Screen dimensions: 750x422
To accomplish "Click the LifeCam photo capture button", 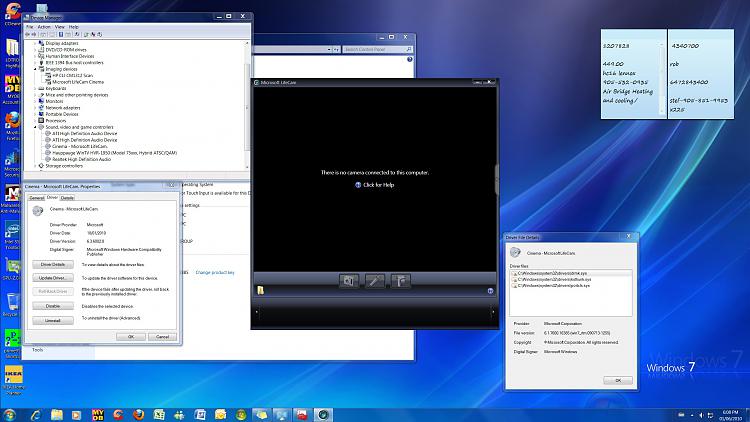I will [x=349, y=281].
